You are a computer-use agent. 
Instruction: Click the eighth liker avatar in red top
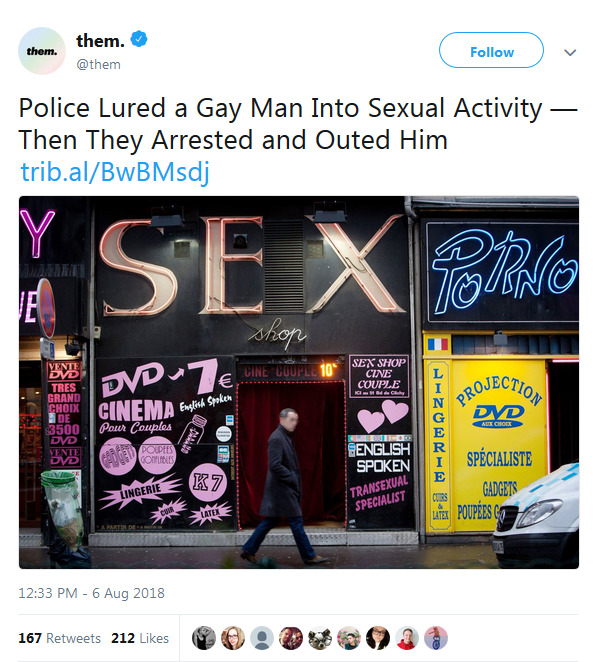407,638
